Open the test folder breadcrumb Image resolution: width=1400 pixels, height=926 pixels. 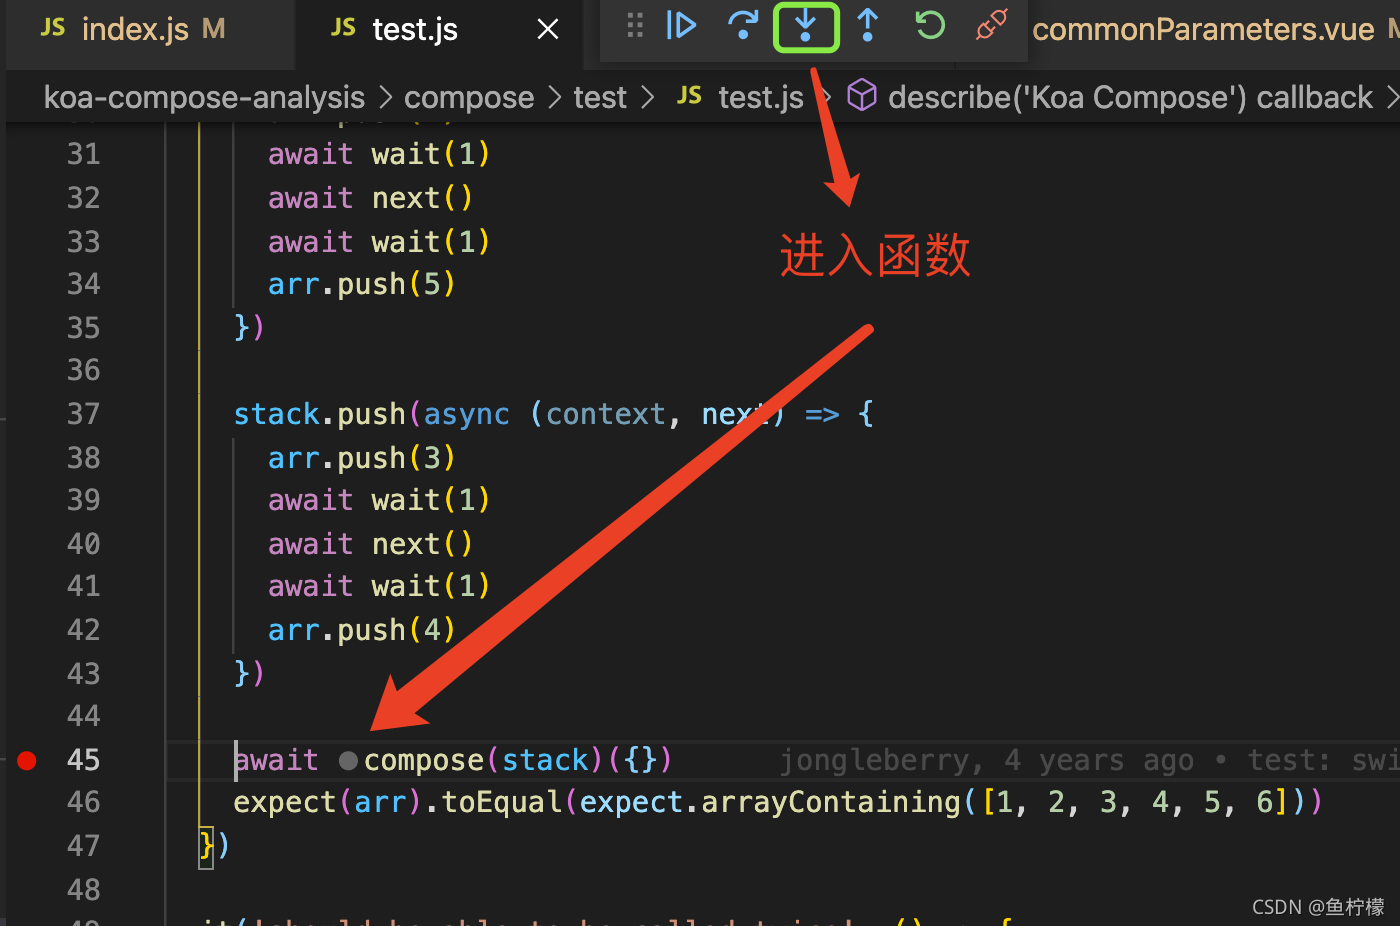(x=600, y=97)
